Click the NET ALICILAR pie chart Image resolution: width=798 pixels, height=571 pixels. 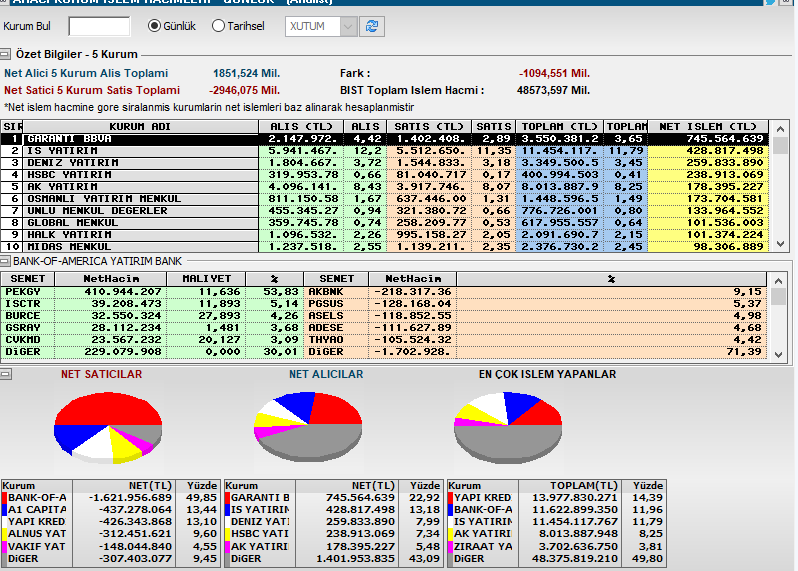coord(308,426)
